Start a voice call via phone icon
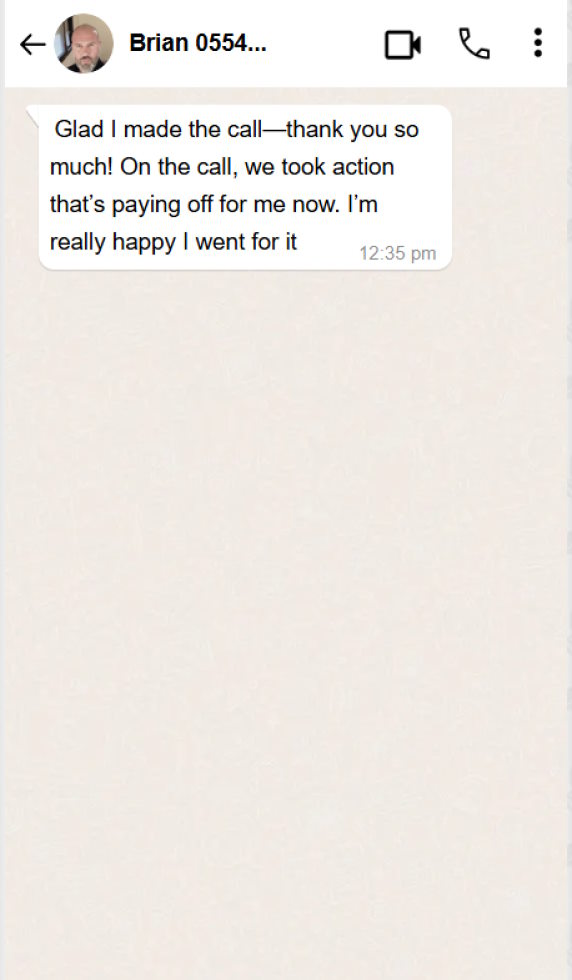The image size is (572, 980). click(474, 44)
